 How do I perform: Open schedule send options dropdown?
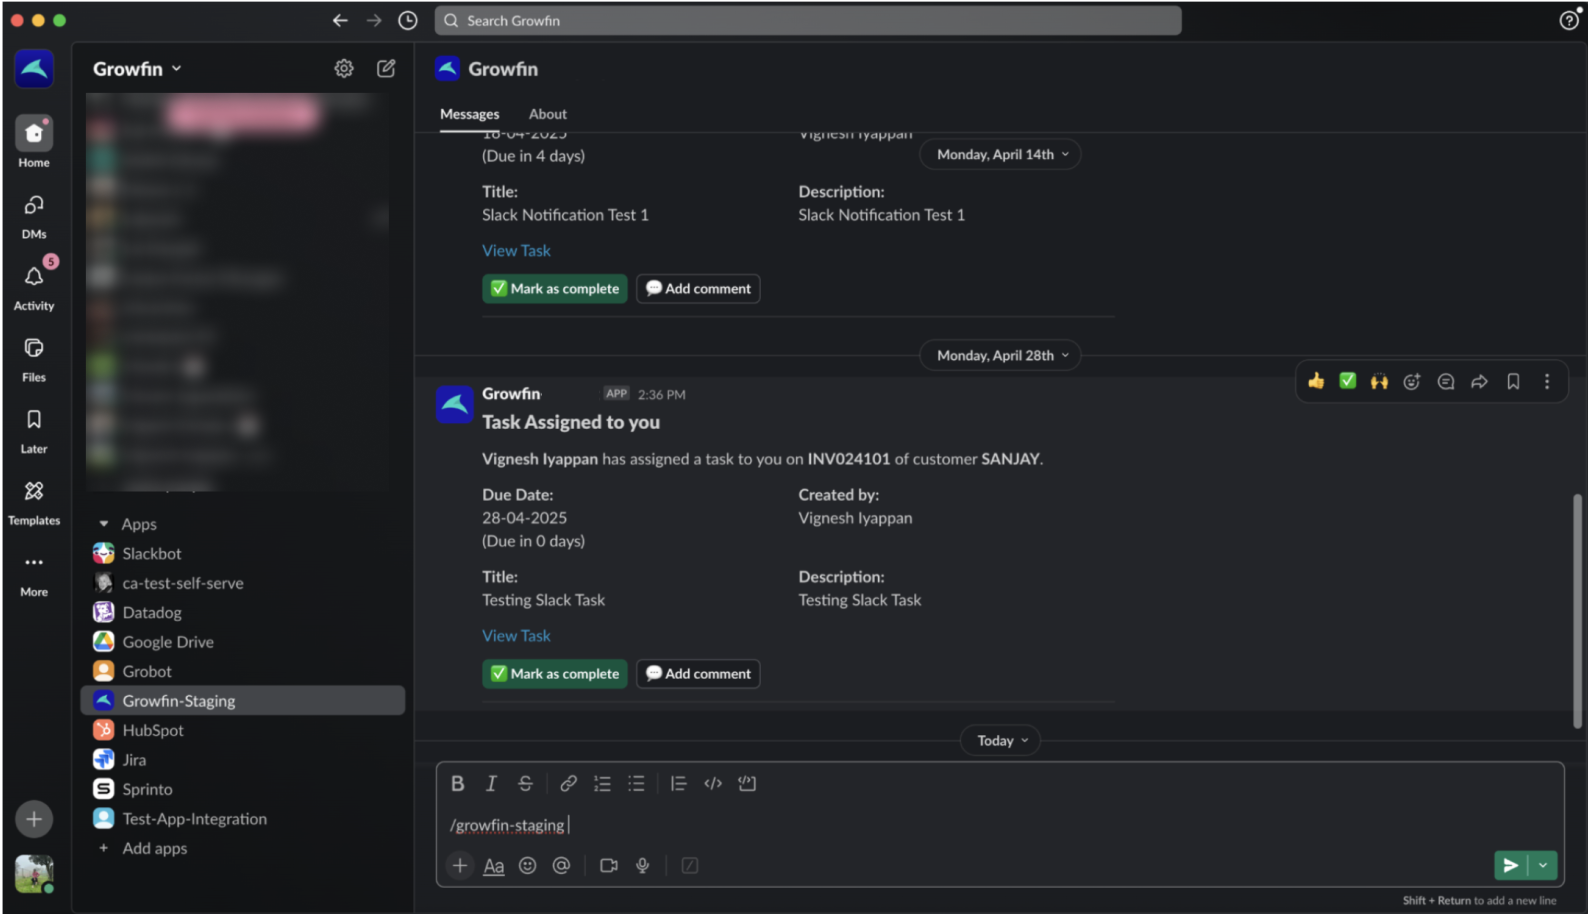[x=1543, y=865]
